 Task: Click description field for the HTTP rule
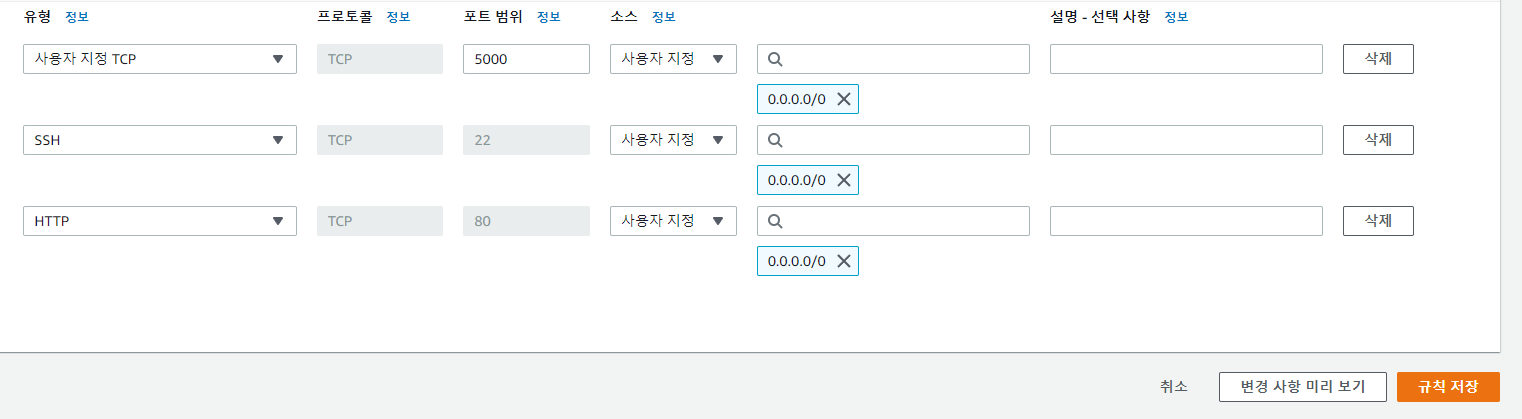pyautogui.click(x=1186, y=221)
